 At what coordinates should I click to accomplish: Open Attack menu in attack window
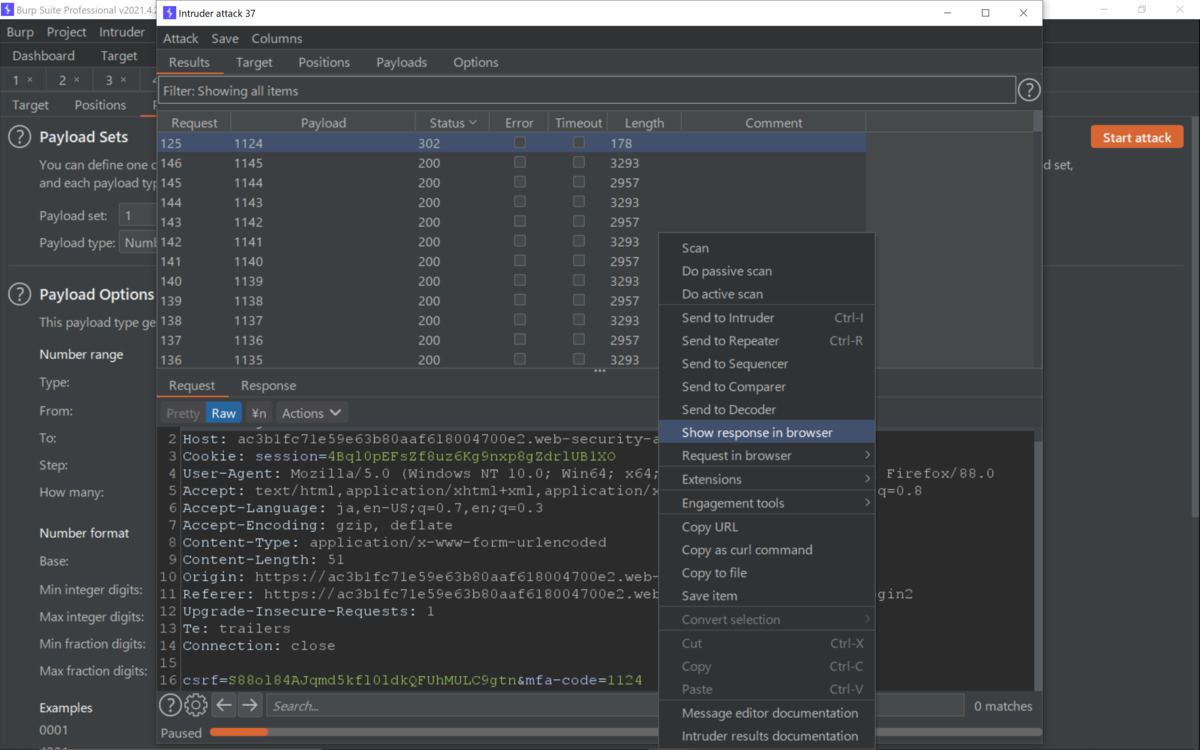tap(181, 38)
